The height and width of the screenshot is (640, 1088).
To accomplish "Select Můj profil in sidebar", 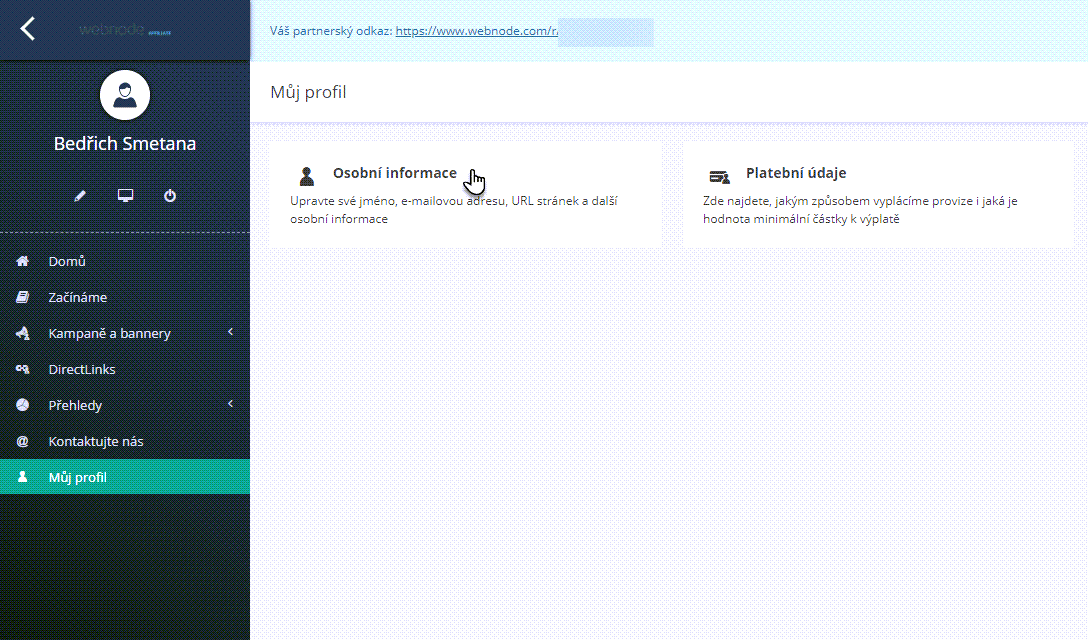I will (x=78, y=477).
